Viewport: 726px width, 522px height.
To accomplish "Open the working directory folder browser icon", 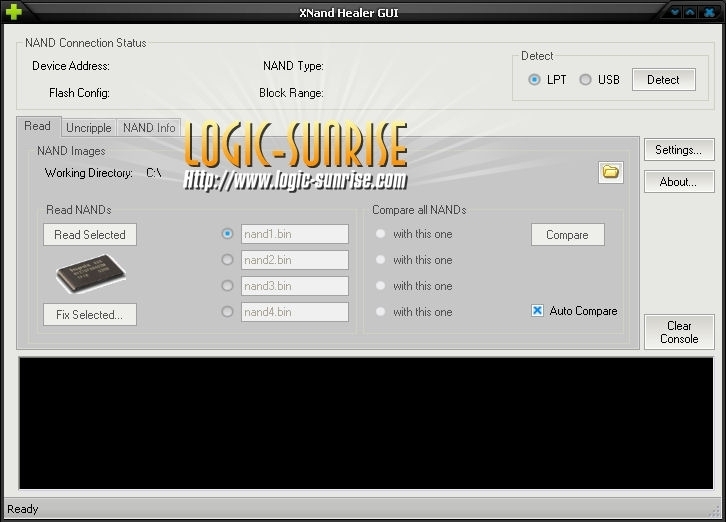I will pos(611,172).
